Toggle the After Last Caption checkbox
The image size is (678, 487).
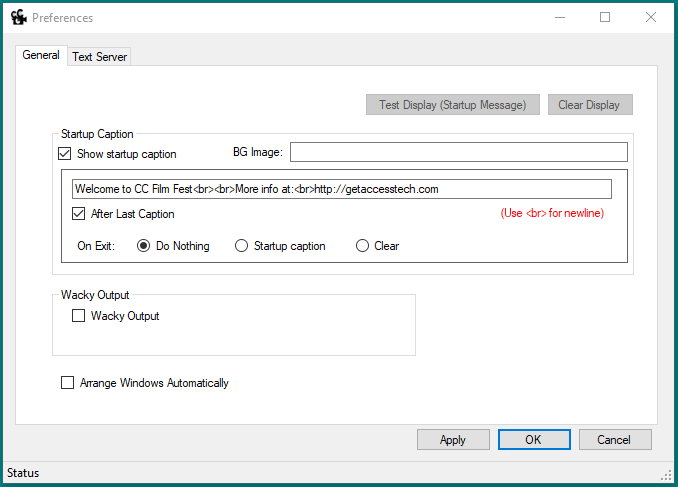(x=78, y=214)
